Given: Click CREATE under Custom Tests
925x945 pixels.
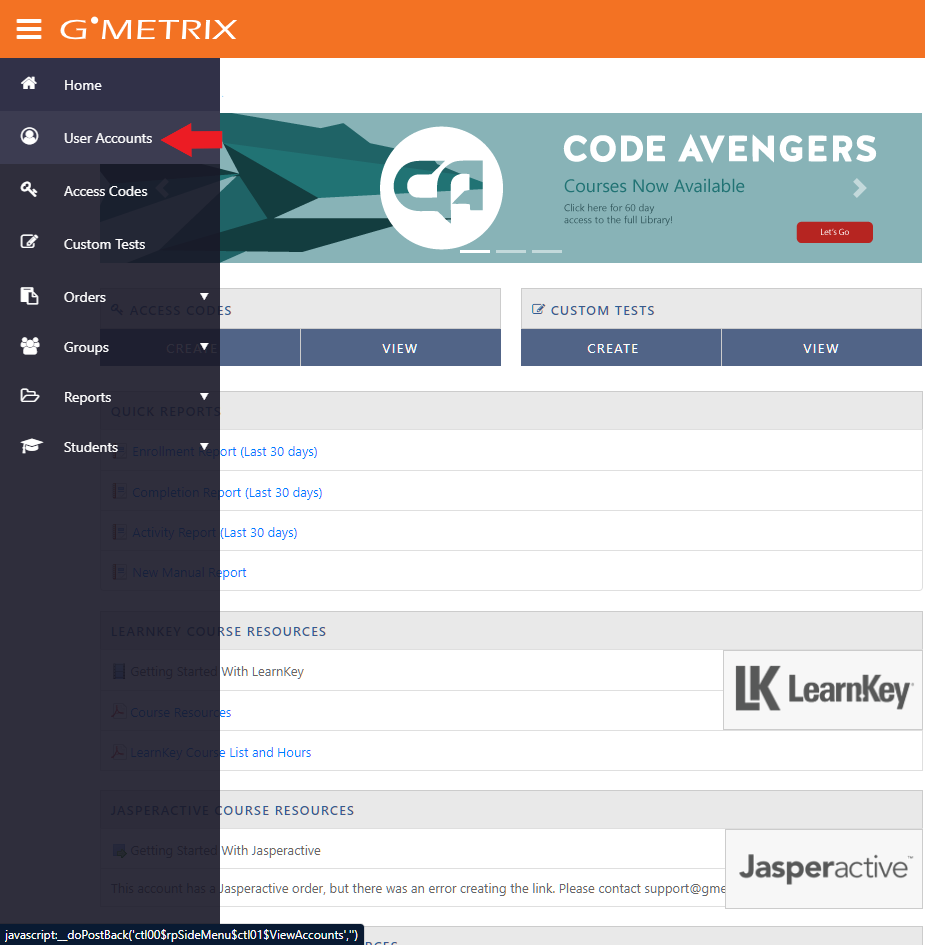Looking at the screenshot, I should pos(621,348).
